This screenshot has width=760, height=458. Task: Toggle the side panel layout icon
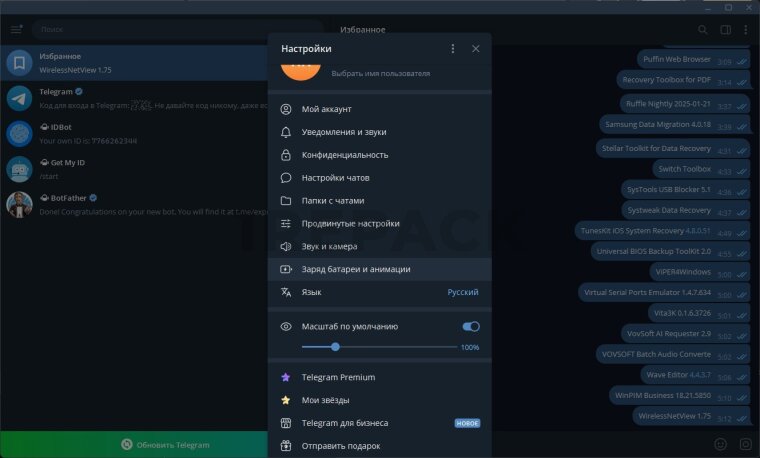(725, 30)
